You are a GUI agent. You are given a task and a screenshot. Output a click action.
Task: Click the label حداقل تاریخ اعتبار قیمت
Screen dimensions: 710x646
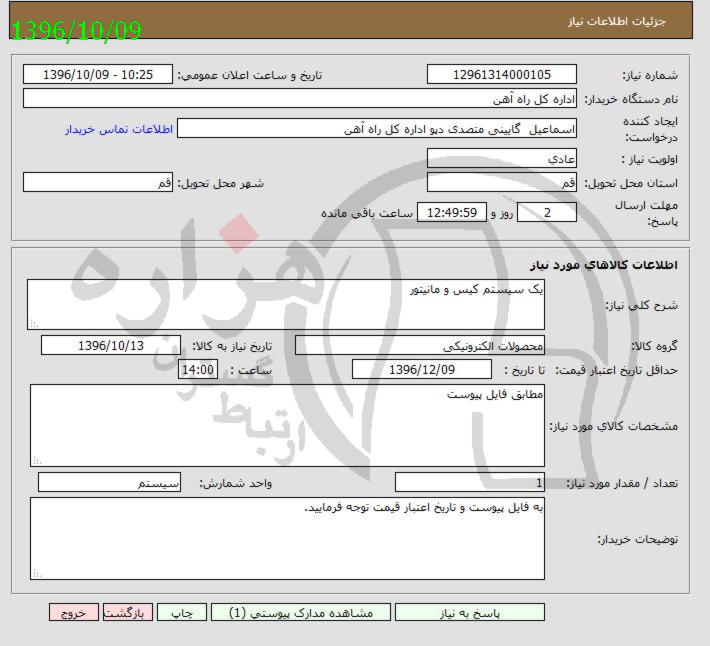coord(617,370)
